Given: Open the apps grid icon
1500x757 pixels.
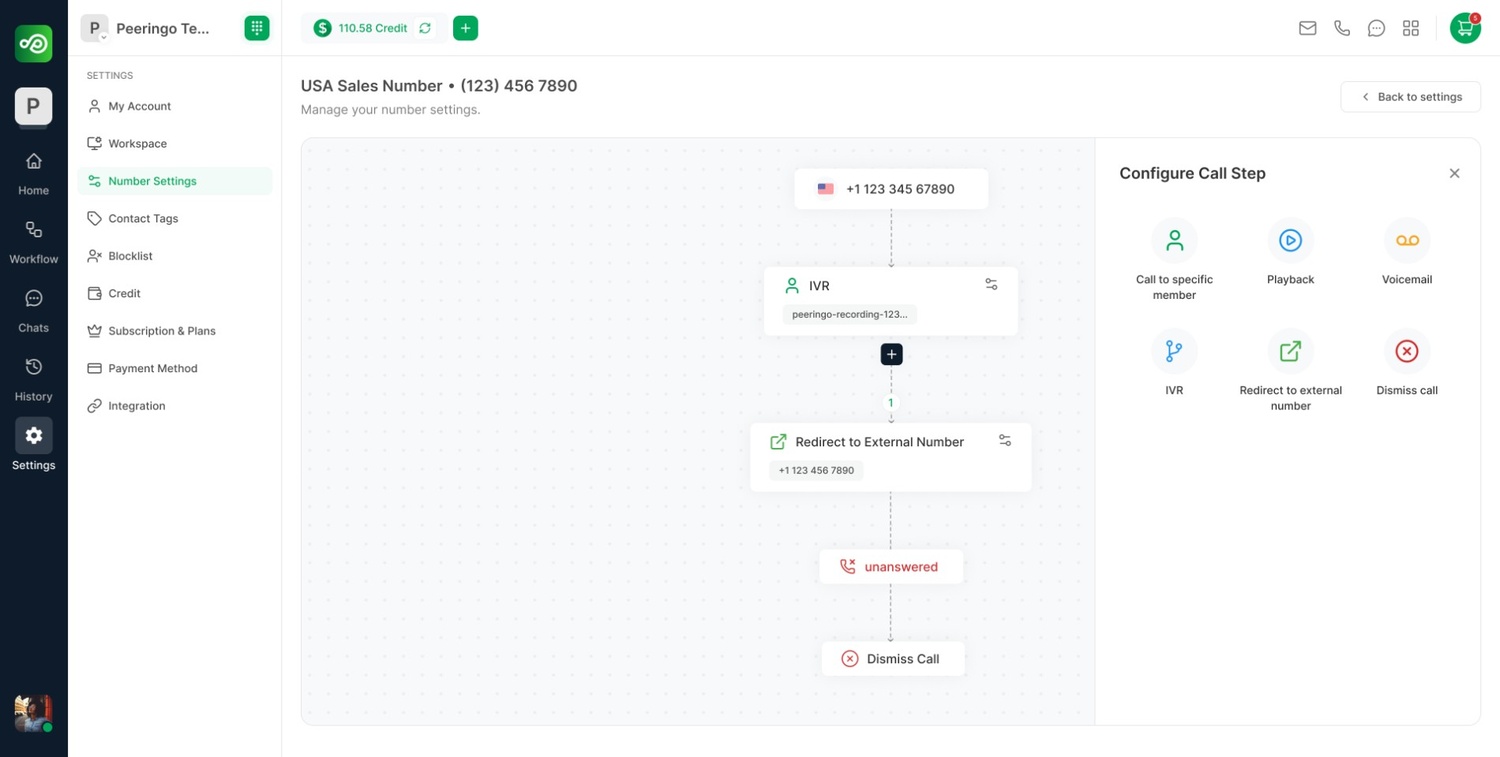Looking at the screenshot, I should tap(1411, 28).
